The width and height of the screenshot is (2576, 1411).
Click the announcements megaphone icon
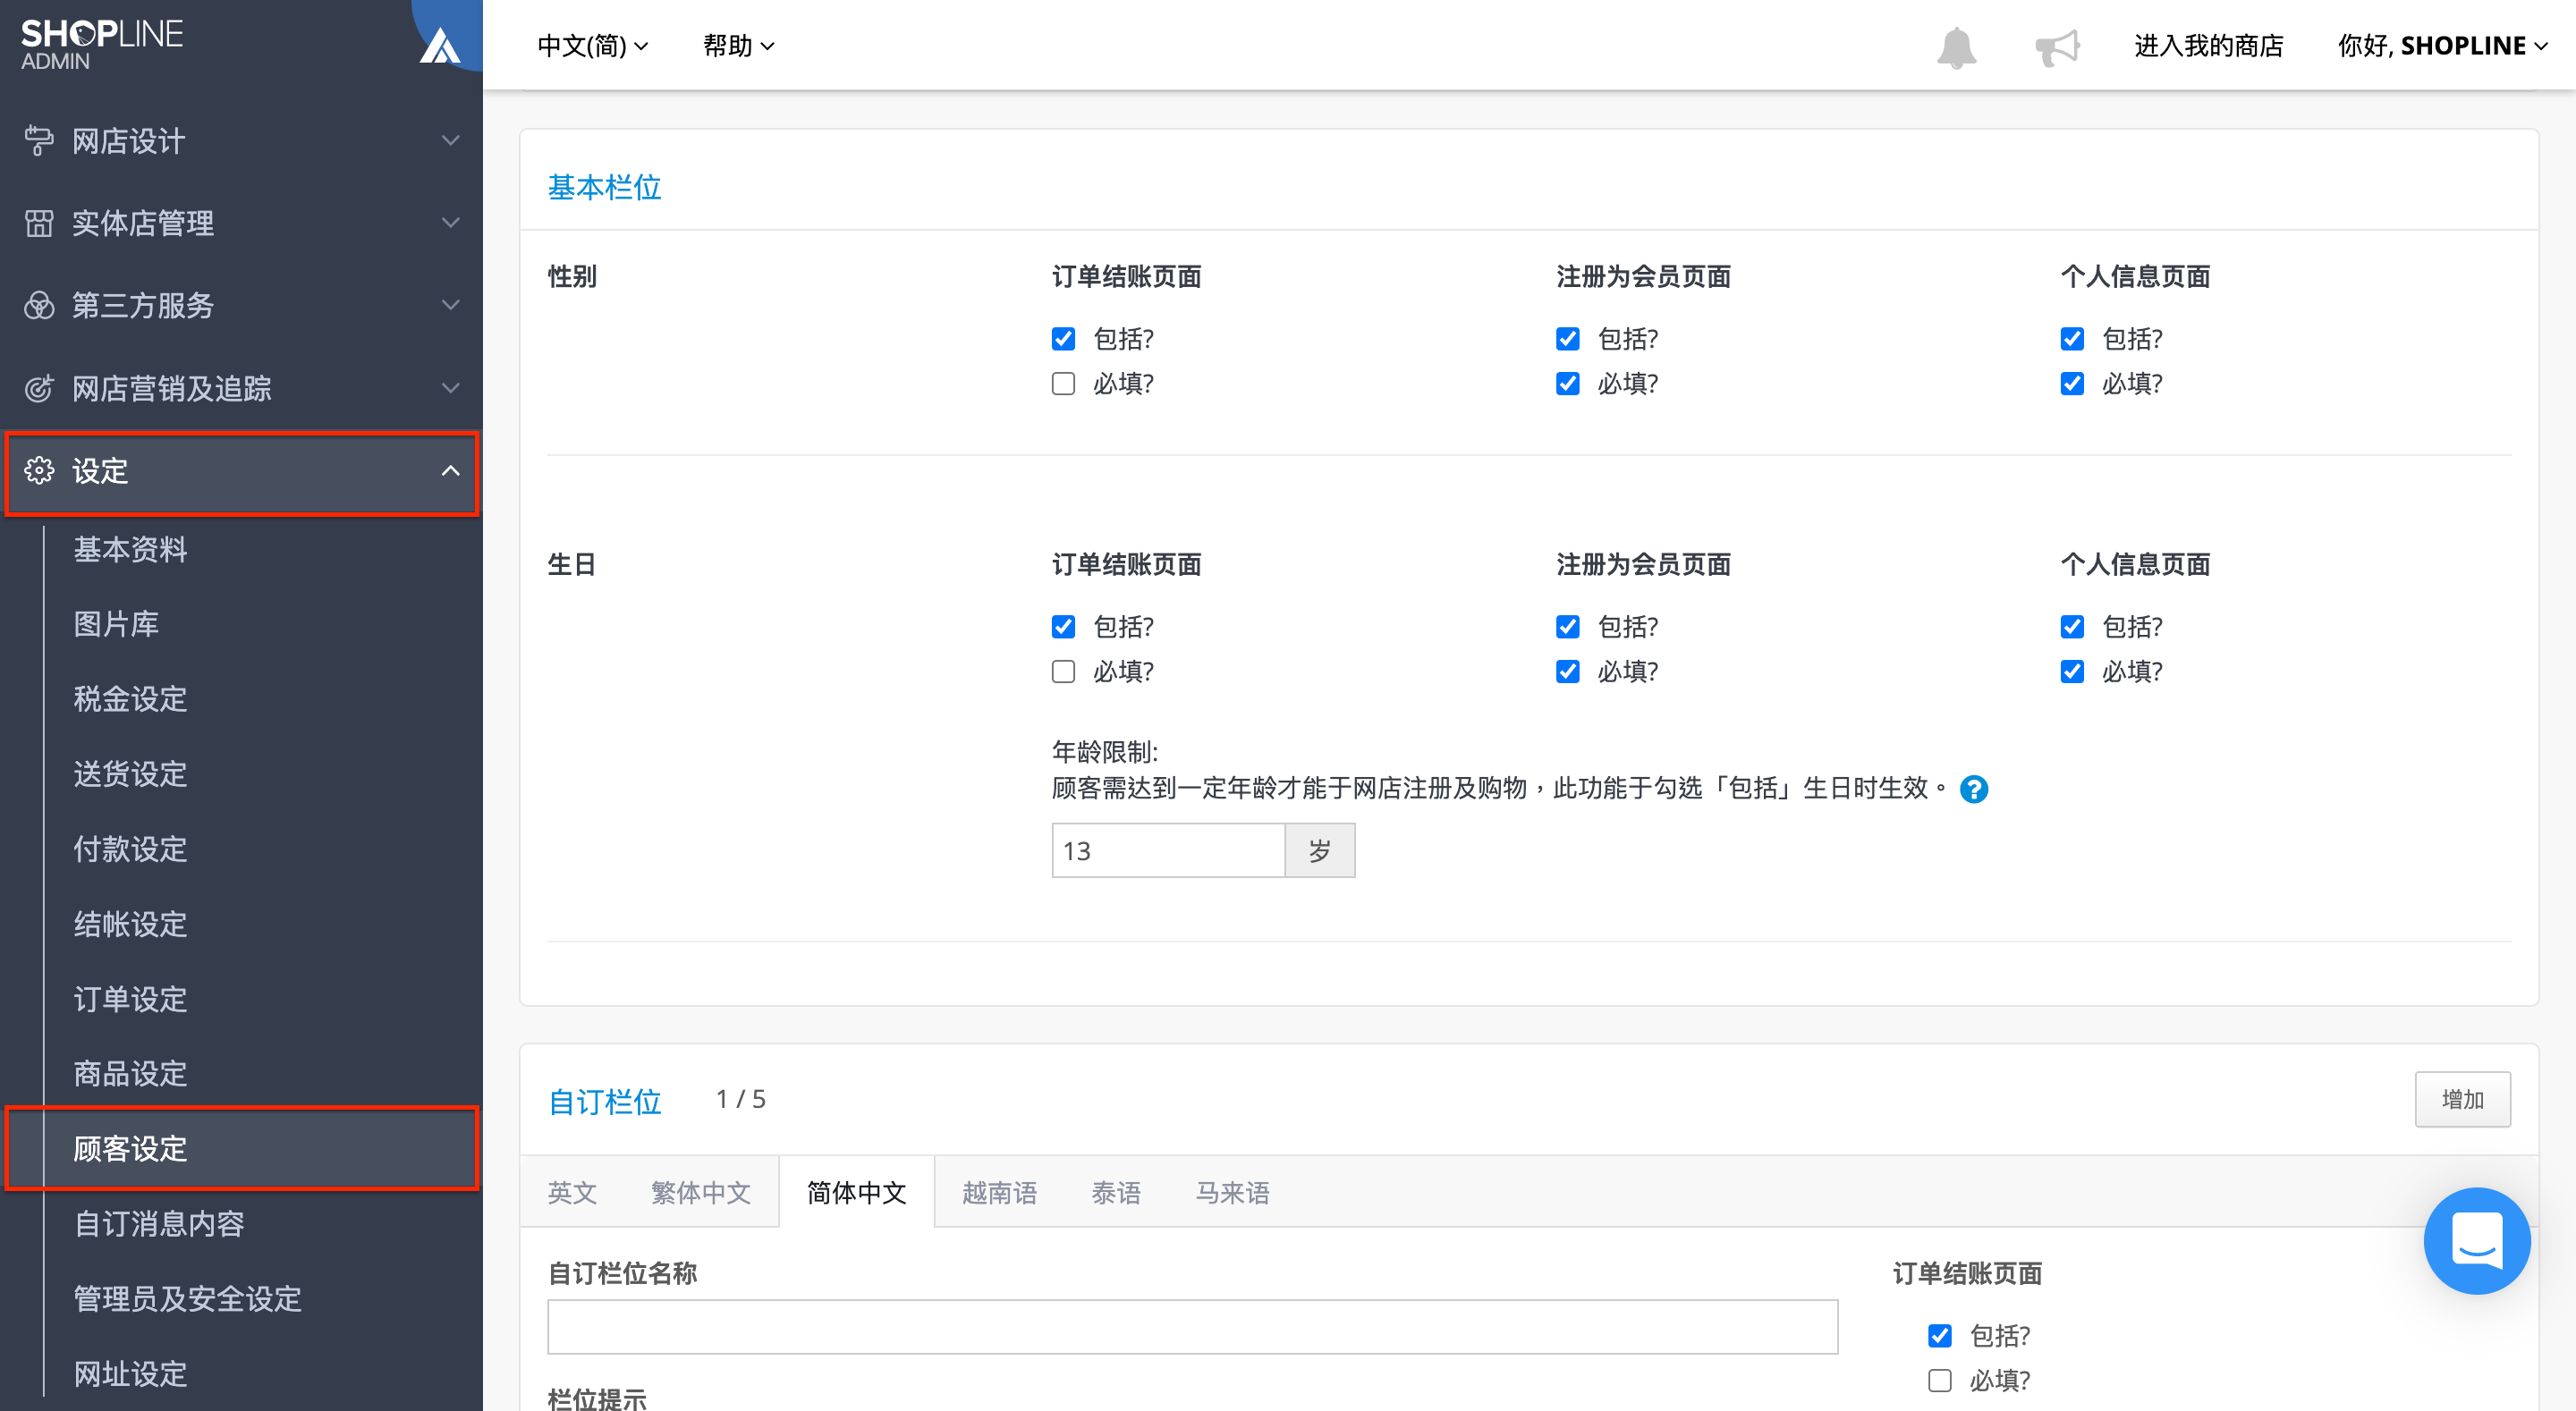coord(2057,45)
